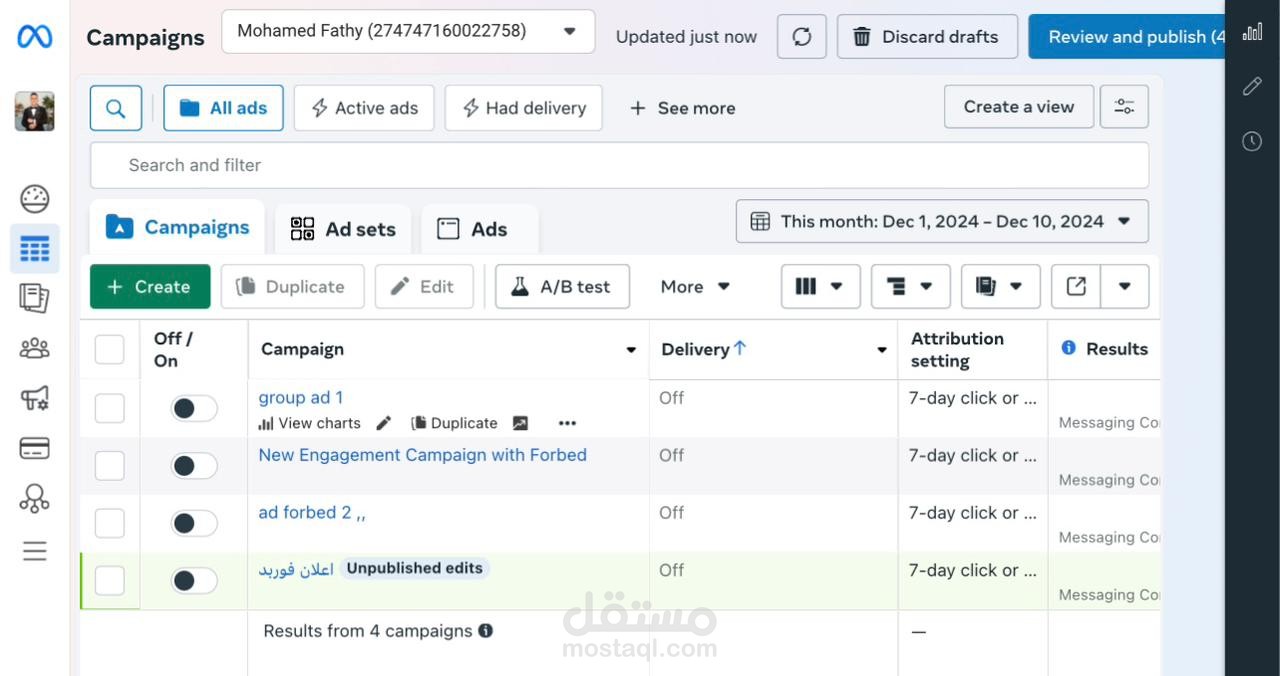Screen dimensions: 1280x676
Task: Open the Audiences people icon
Action: click(x=35, y=348)
